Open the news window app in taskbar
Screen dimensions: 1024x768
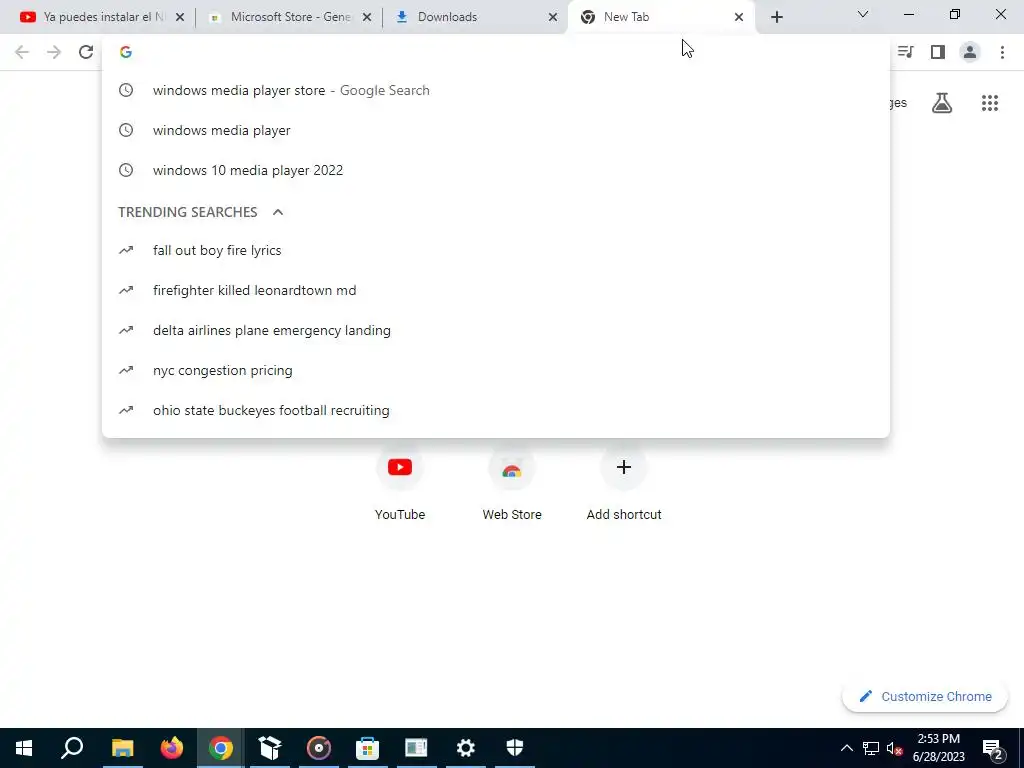click(x=417, y=748)
